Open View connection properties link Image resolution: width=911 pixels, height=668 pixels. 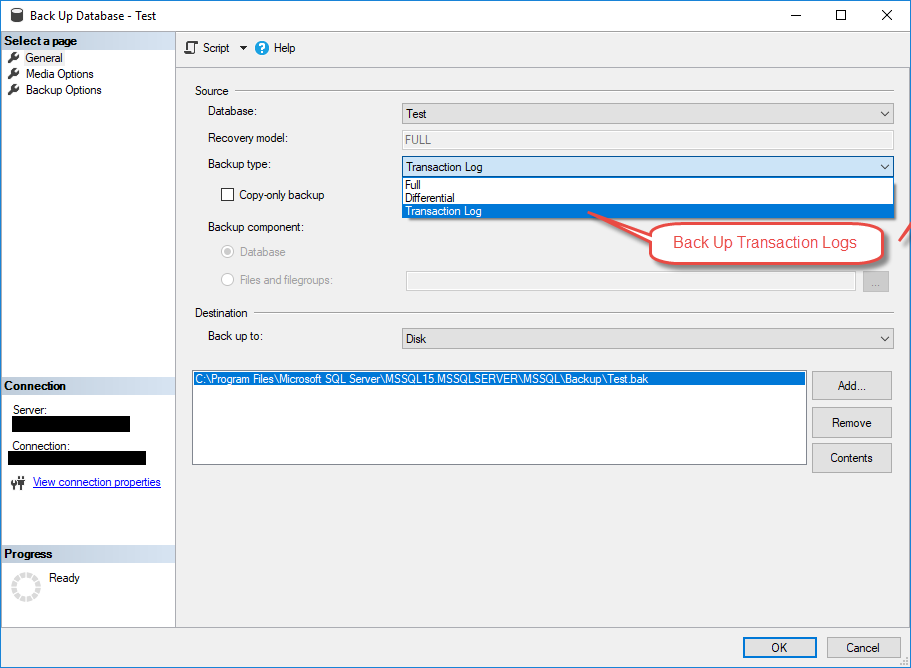click(96, 482)
